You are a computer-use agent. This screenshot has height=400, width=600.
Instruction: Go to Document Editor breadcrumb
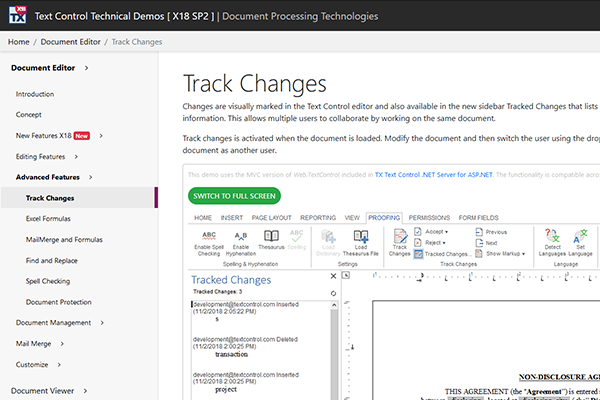pyautogui.click(x=70, y=42)
